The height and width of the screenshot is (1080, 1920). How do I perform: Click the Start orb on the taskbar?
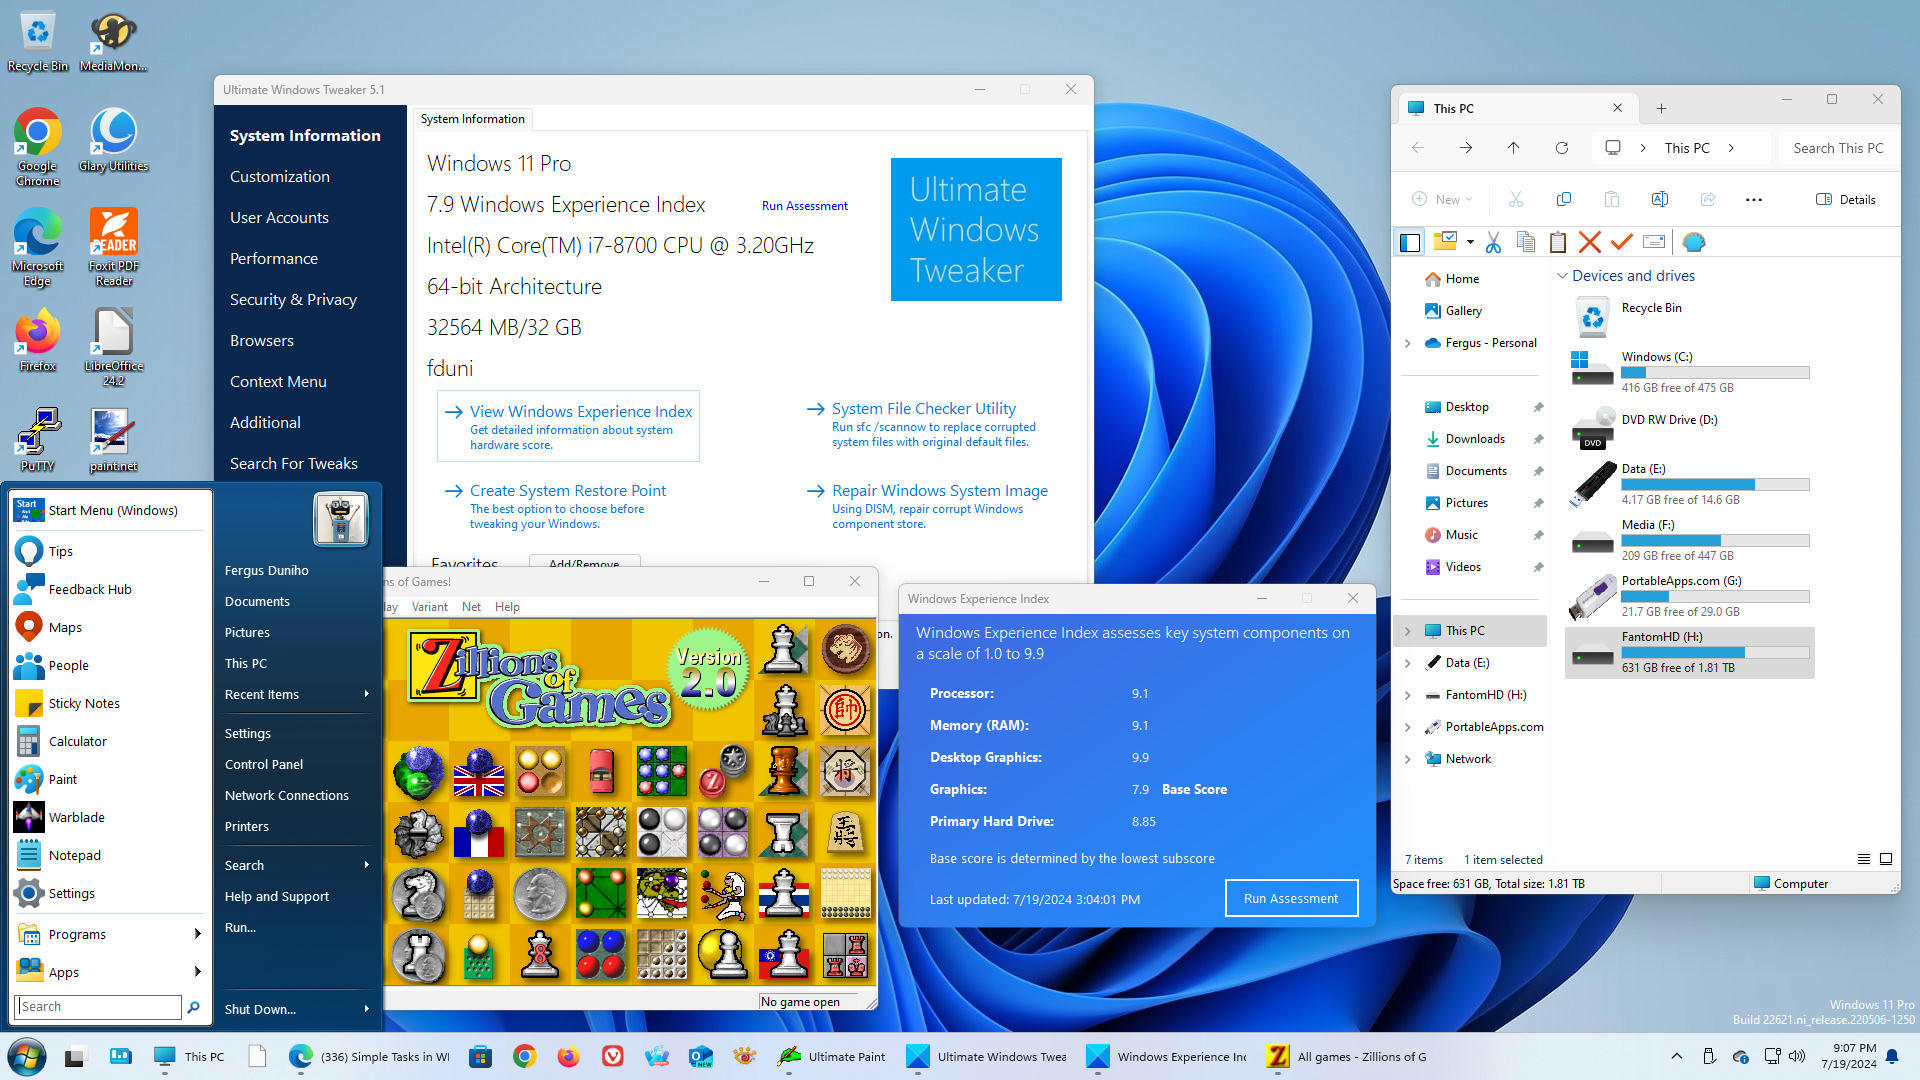[26, 1057]
